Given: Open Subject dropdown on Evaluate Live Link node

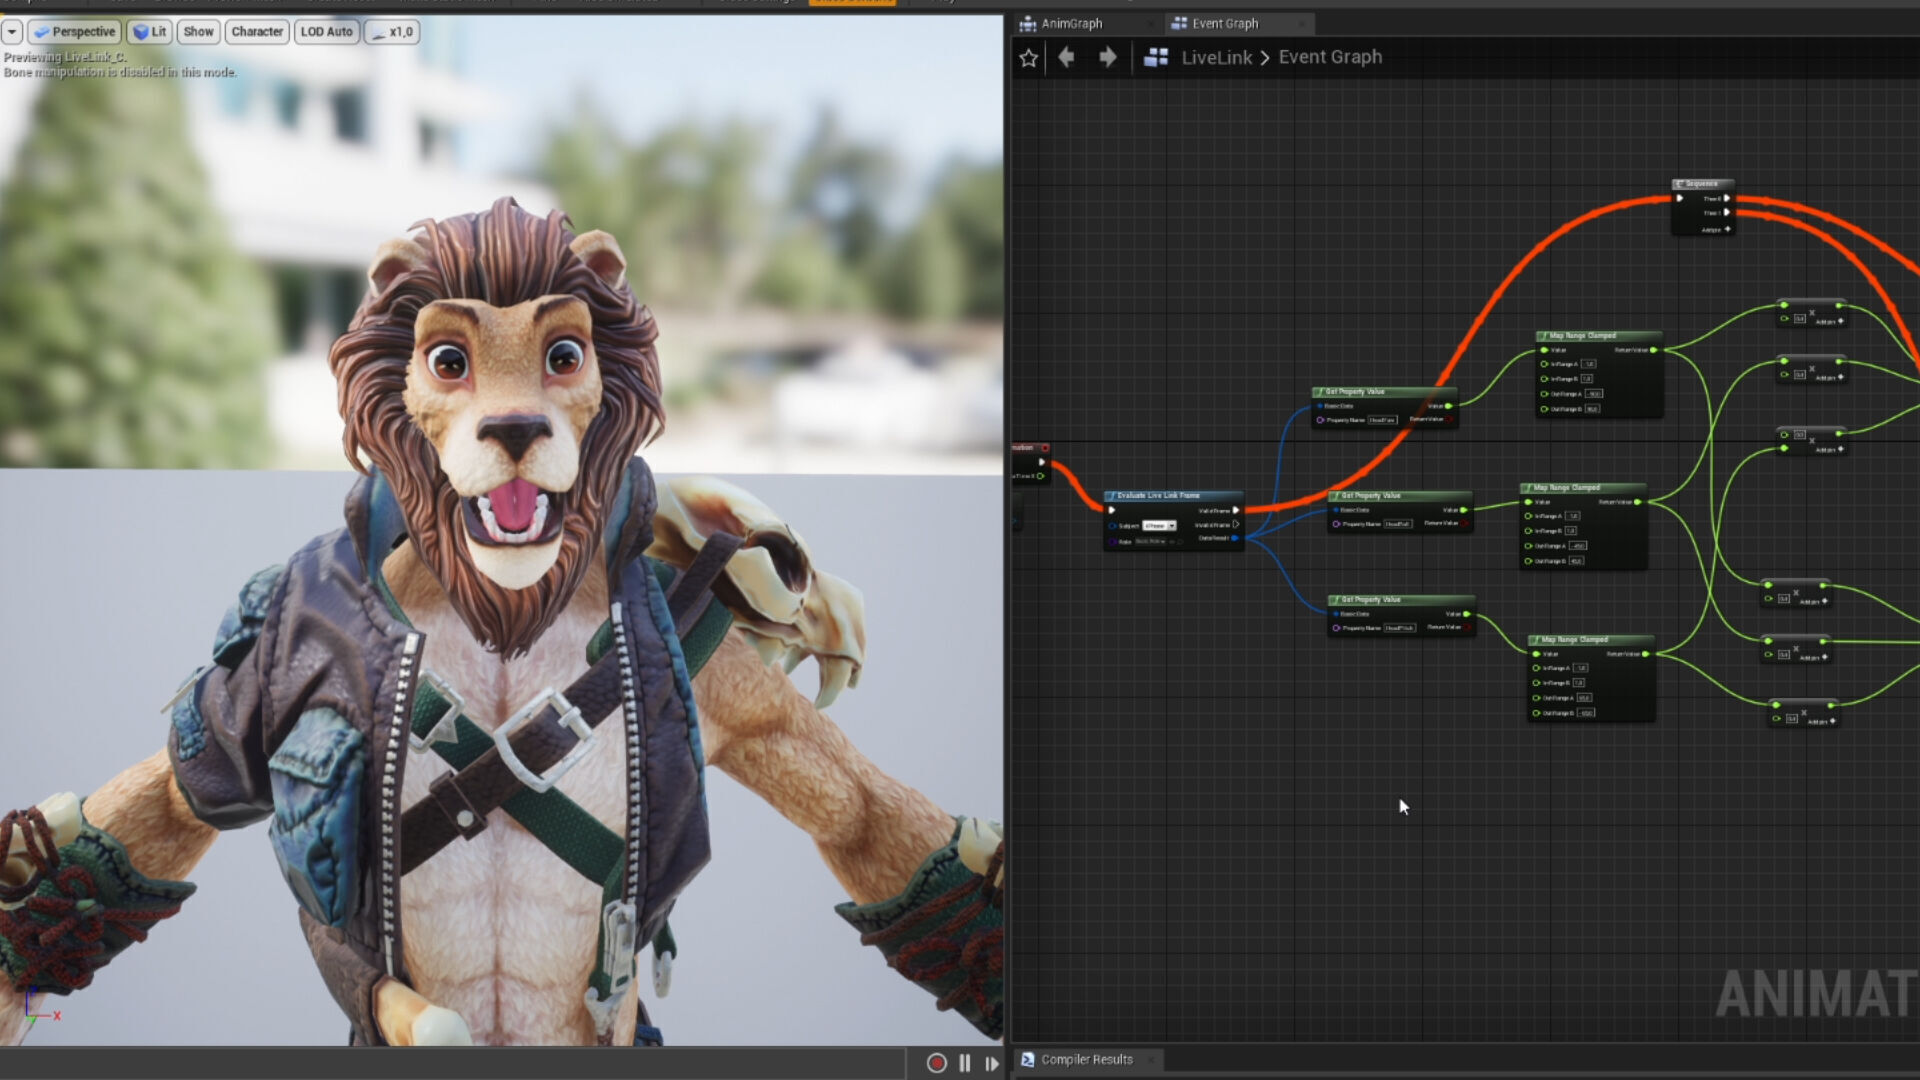Looking at the screenshot, I should [x=1160, y=526].
